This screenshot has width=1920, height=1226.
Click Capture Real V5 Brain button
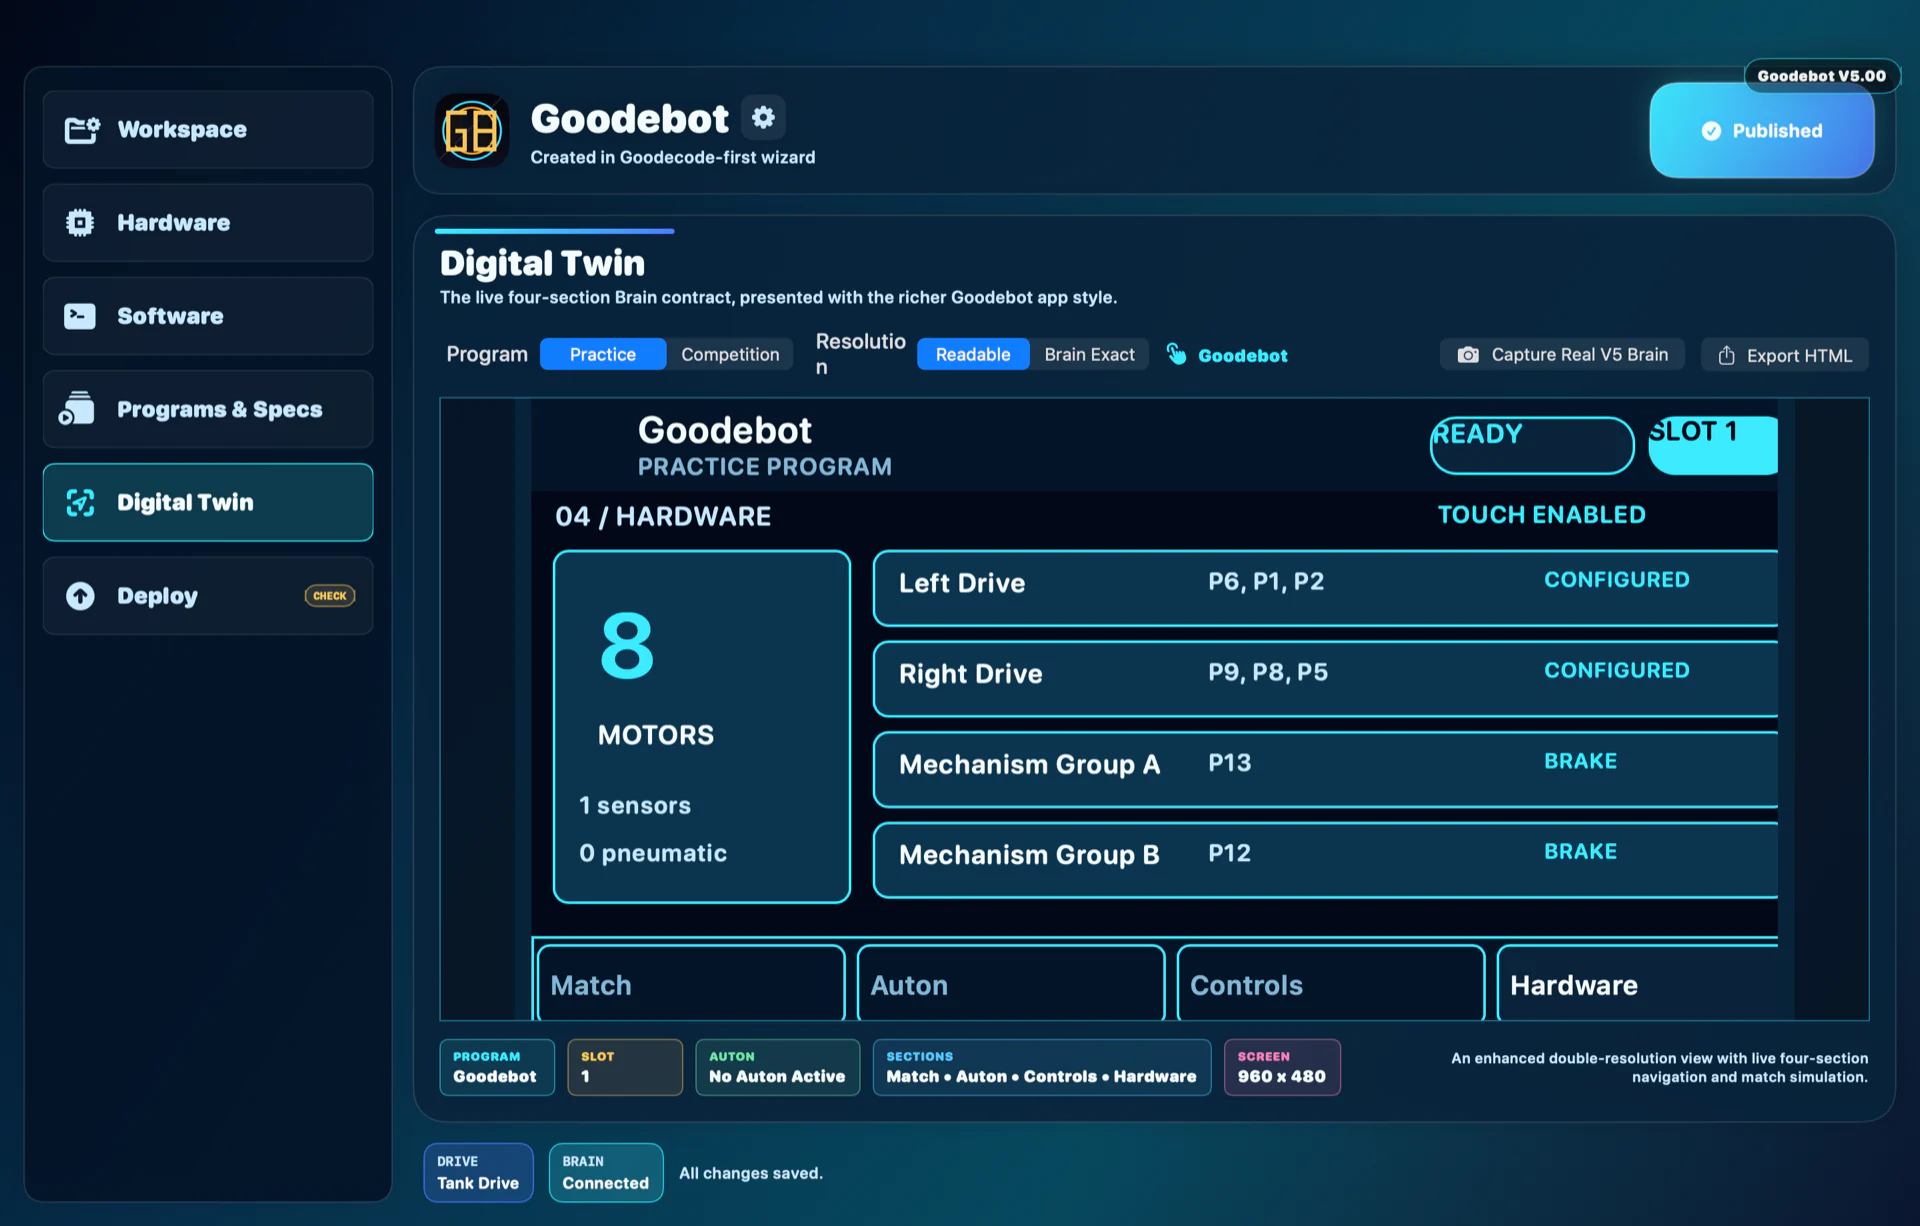coord(1562,355)
